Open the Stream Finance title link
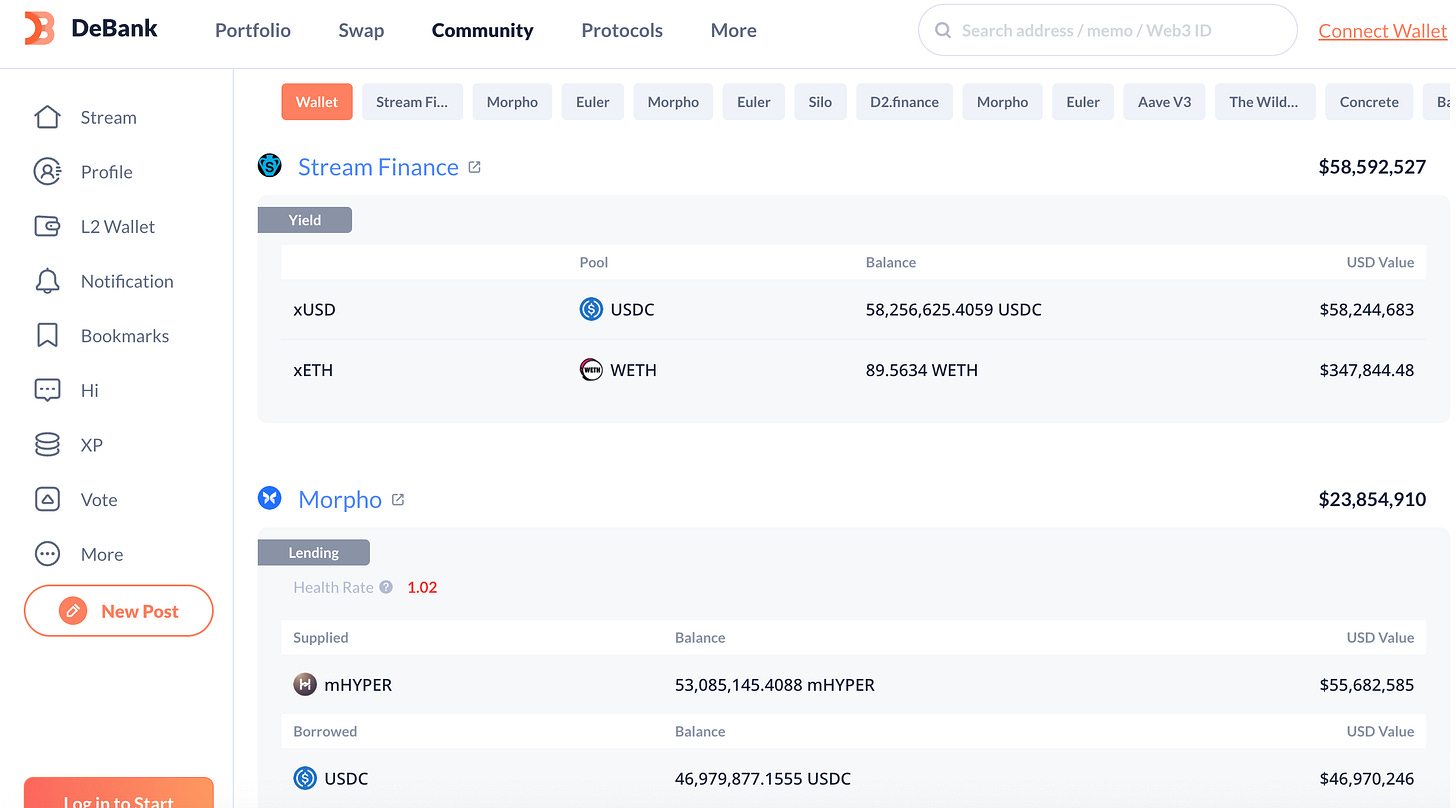 (378, 167)
